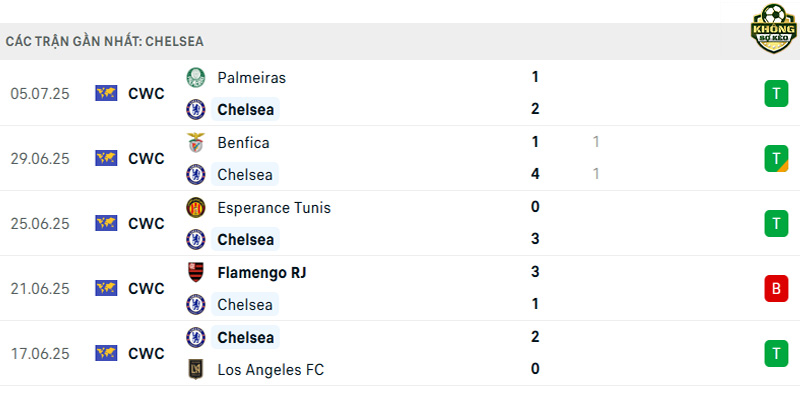This screenshot has height=400, width=800.
Task: Click the Các trận gần nhất: Chelsea header
Action: [105, 41]
